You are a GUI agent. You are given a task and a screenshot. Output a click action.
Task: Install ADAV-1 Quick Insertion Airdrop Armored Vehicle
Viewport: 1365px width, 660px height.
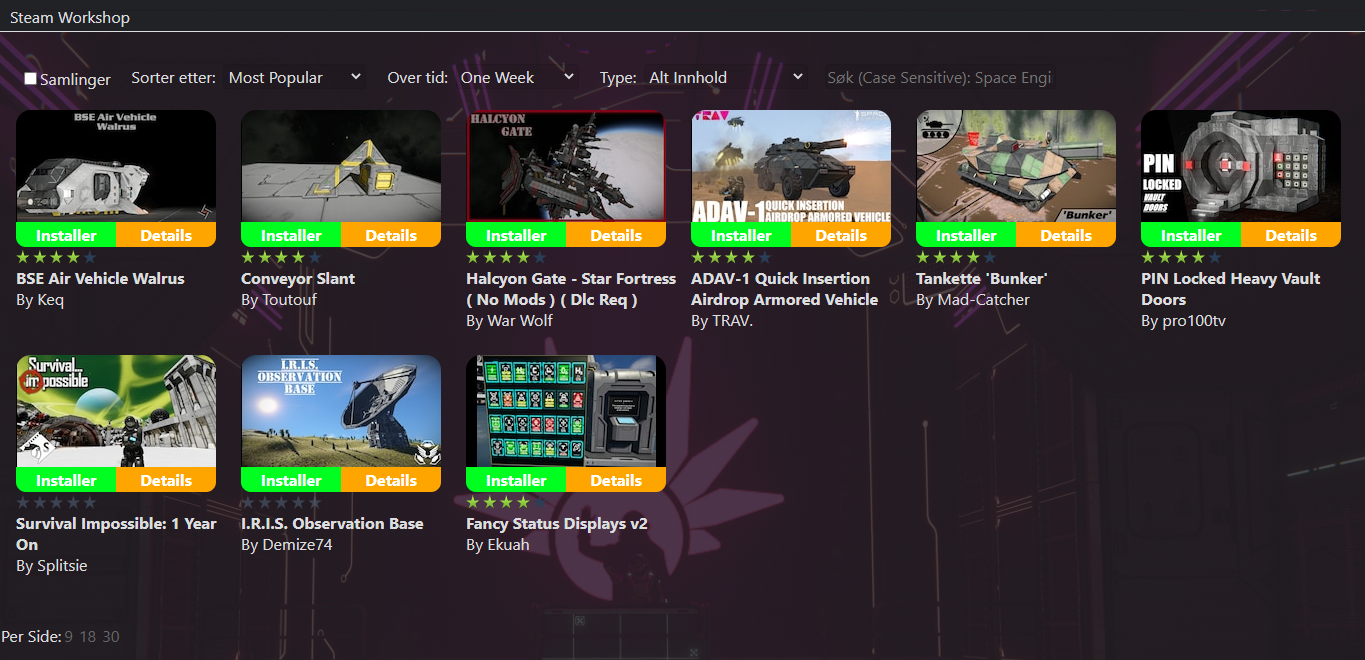741,235
